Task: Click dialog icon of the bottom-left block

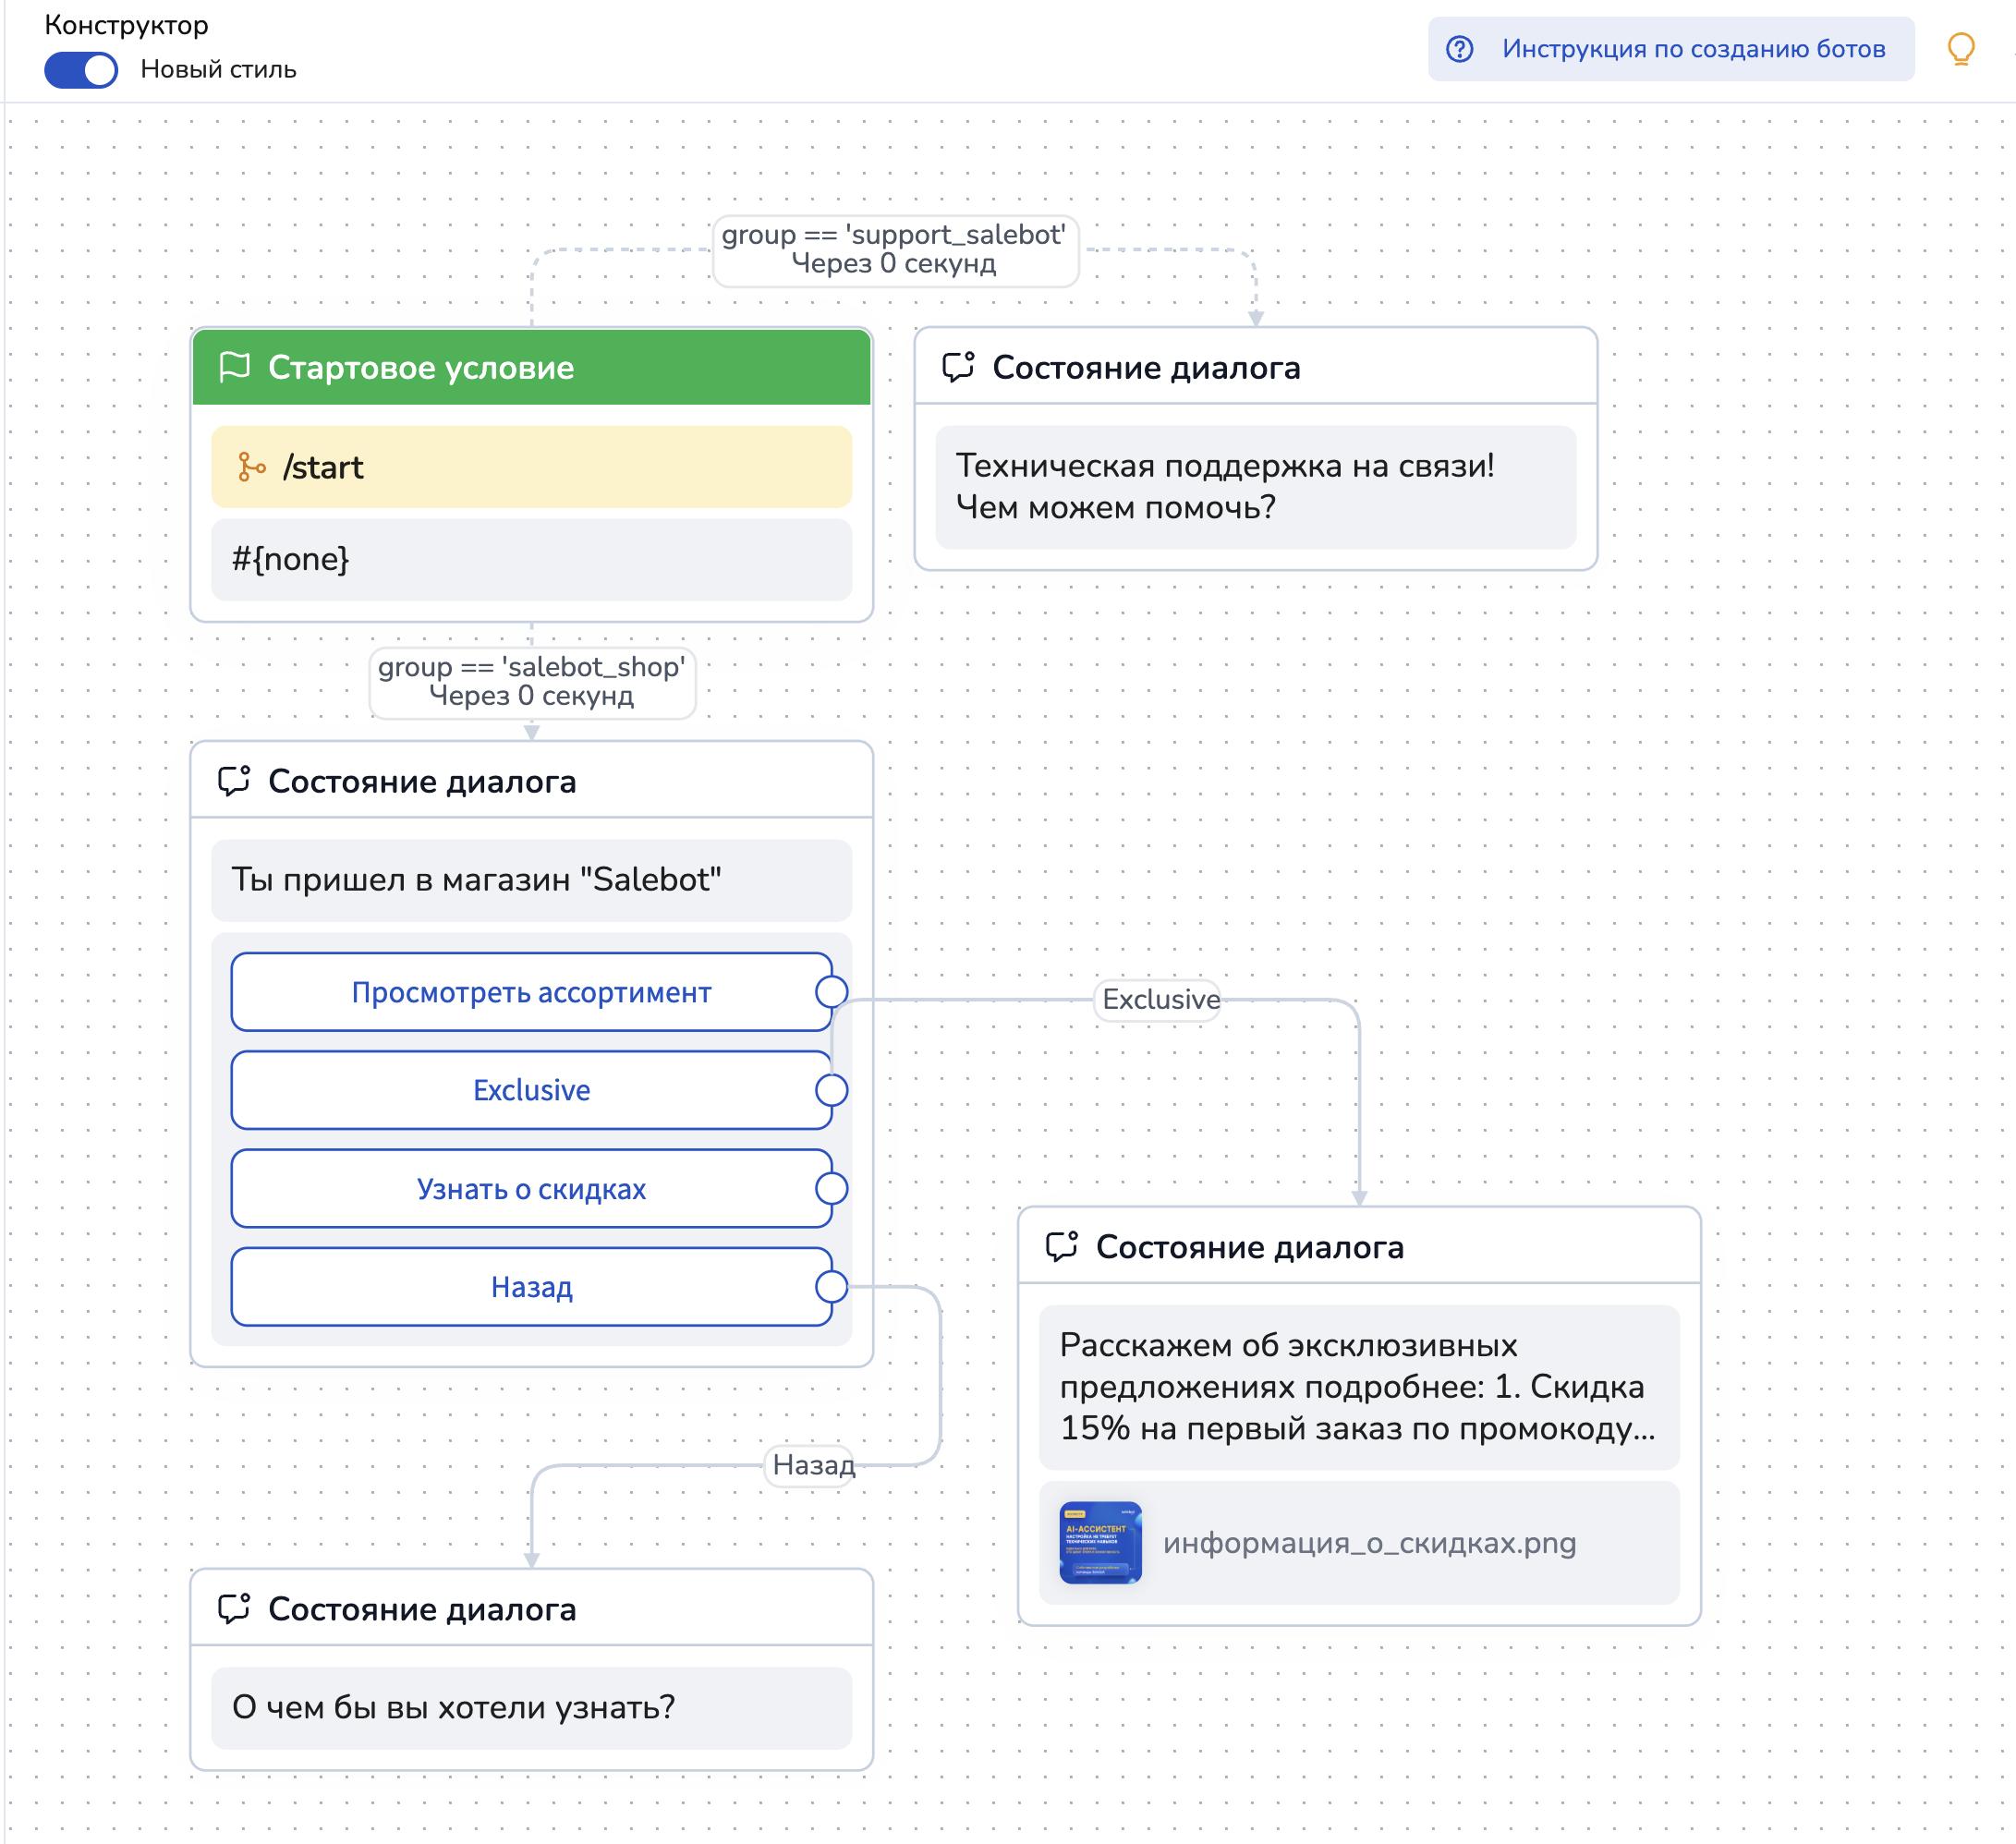Action: click(234, 1609)
